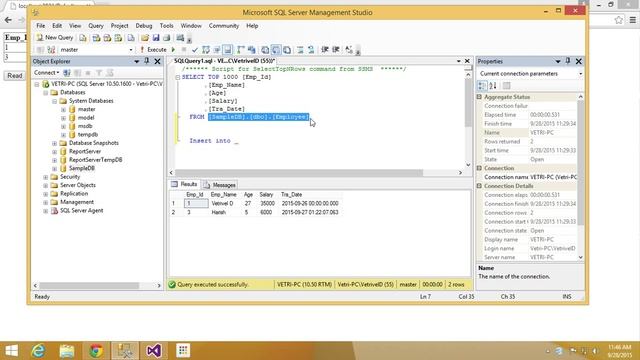Click the New Query toolbar button
Image resolution: width=640 pixels, height=360 pixels.
tap(55, 38)
